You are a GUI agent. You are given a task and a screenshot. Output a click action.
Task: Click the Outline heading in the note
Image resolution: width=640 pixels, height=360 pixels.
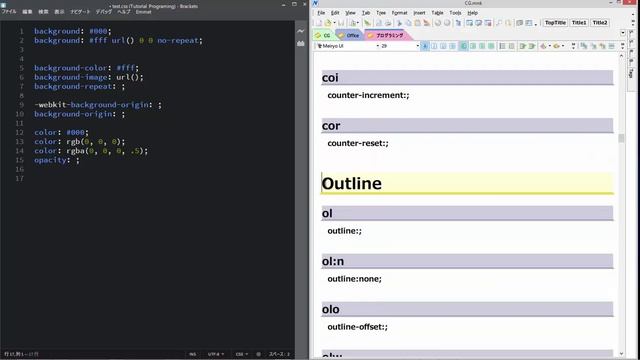point(351,183)
